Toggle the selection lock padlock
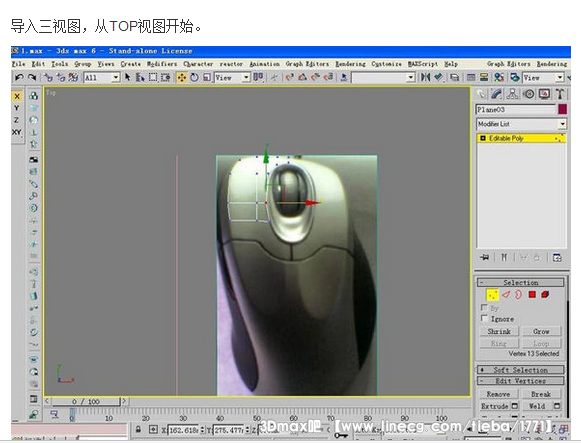 coord(138,429)
